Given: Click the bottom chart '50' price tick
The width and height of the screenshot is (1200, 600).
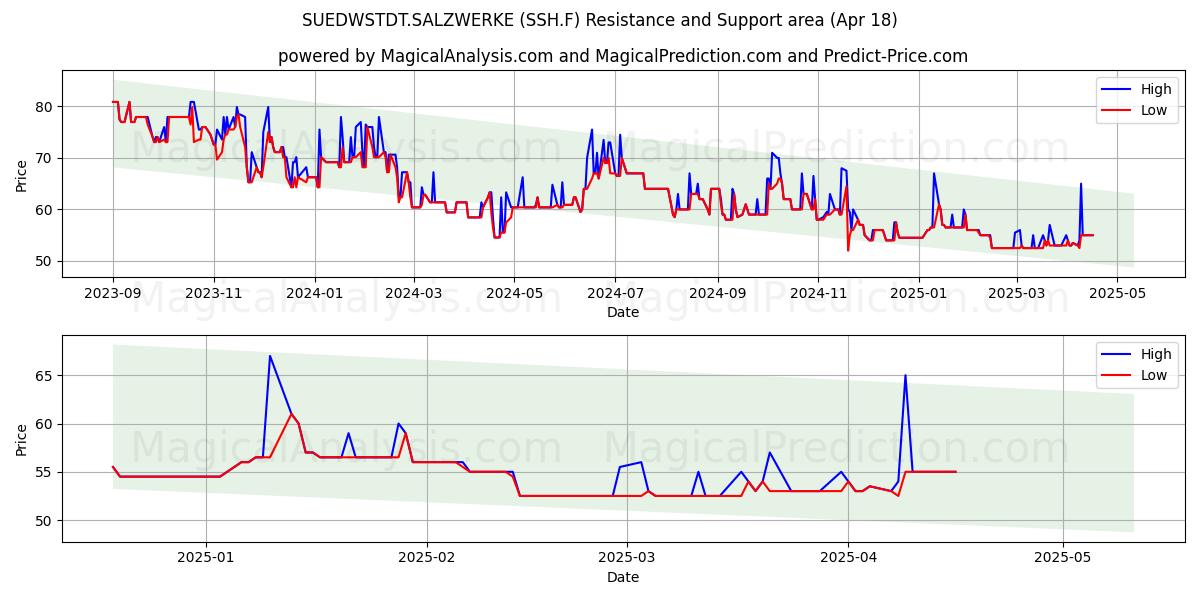Looking at the screenshot, I should 46,521.
